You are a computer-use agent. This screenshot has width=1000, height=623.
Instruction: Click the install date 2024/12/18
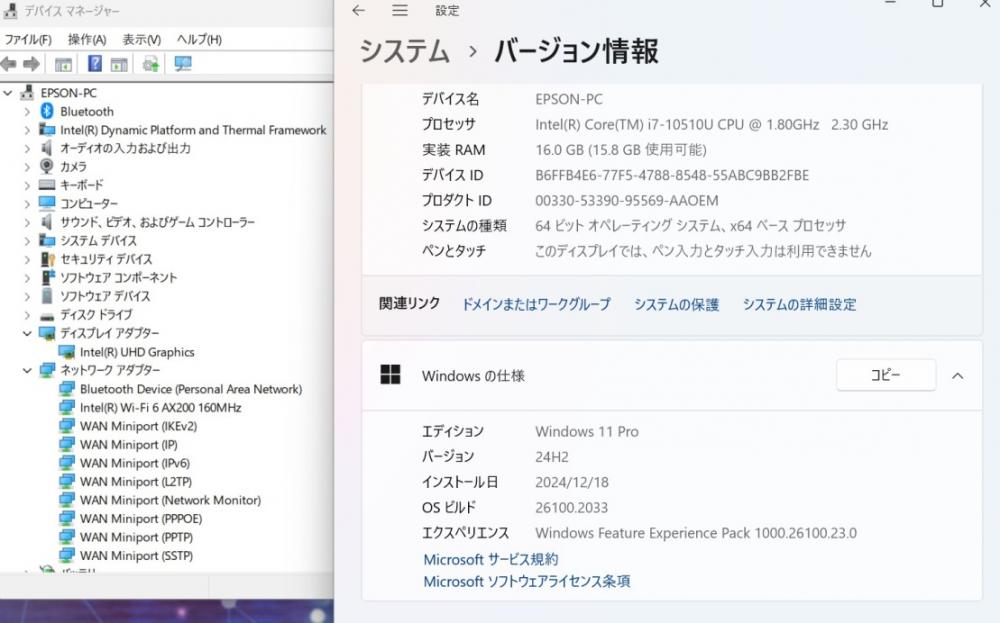(x=571, y=482)
